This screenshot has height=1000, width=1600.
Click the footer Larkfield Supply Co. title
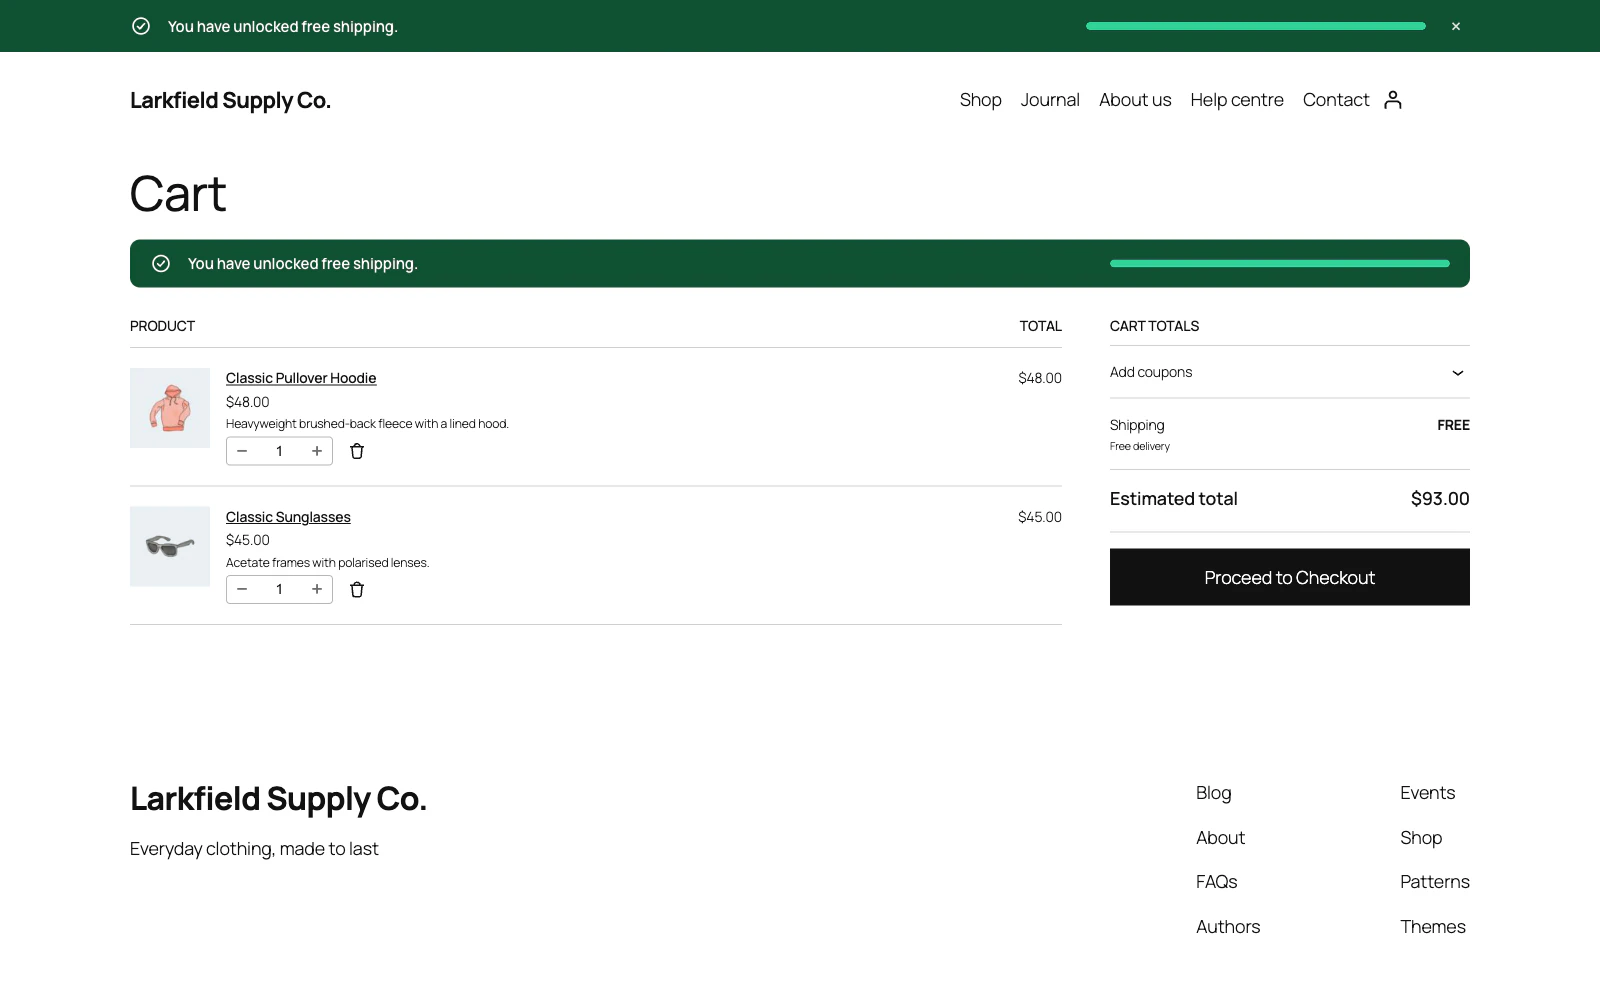(278, 799)
